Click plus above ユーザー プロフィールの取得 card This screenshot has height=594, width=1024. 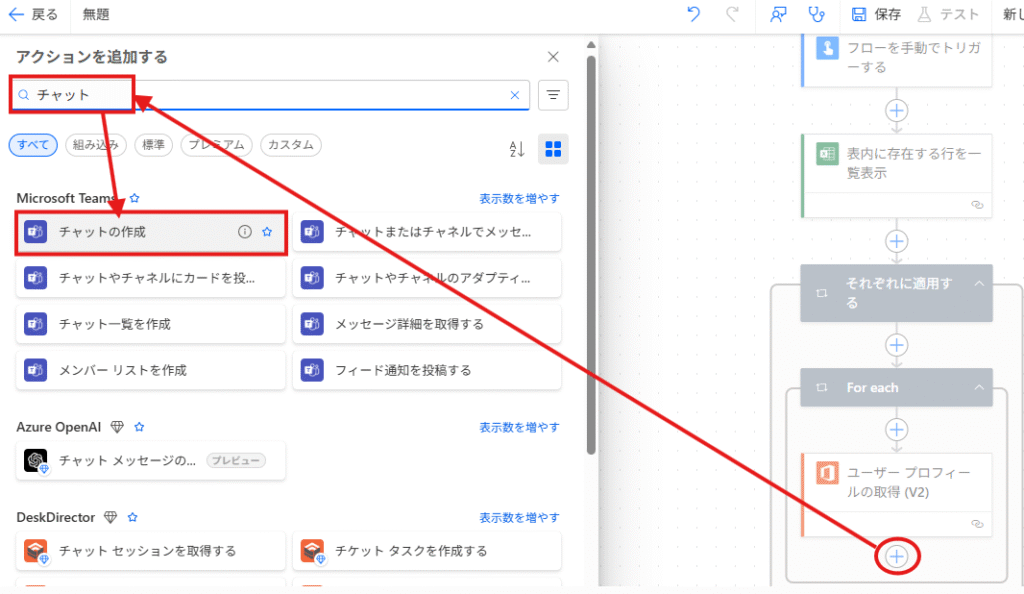coord(897,430)
